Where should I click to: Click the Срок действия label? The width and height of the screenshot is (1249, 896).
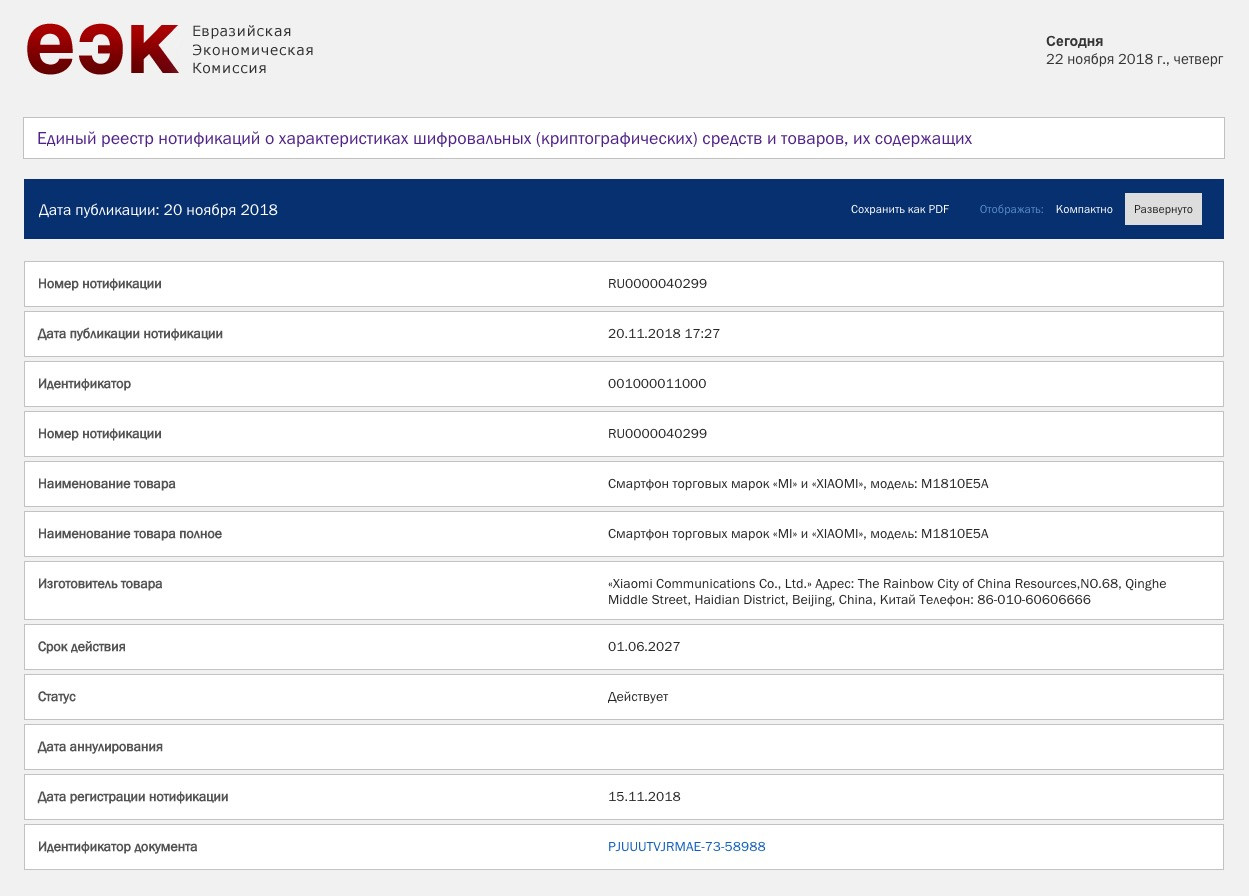click(x=82, y=647)
